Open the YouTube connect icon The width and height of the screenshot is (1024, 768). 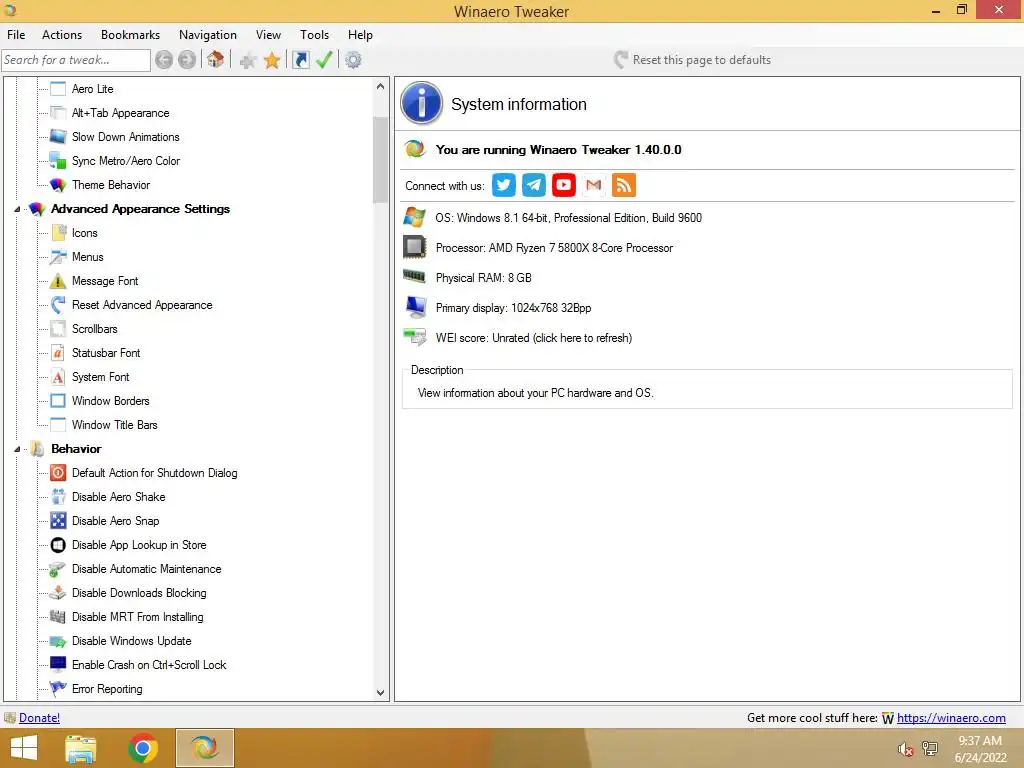(x=564, y=185)
